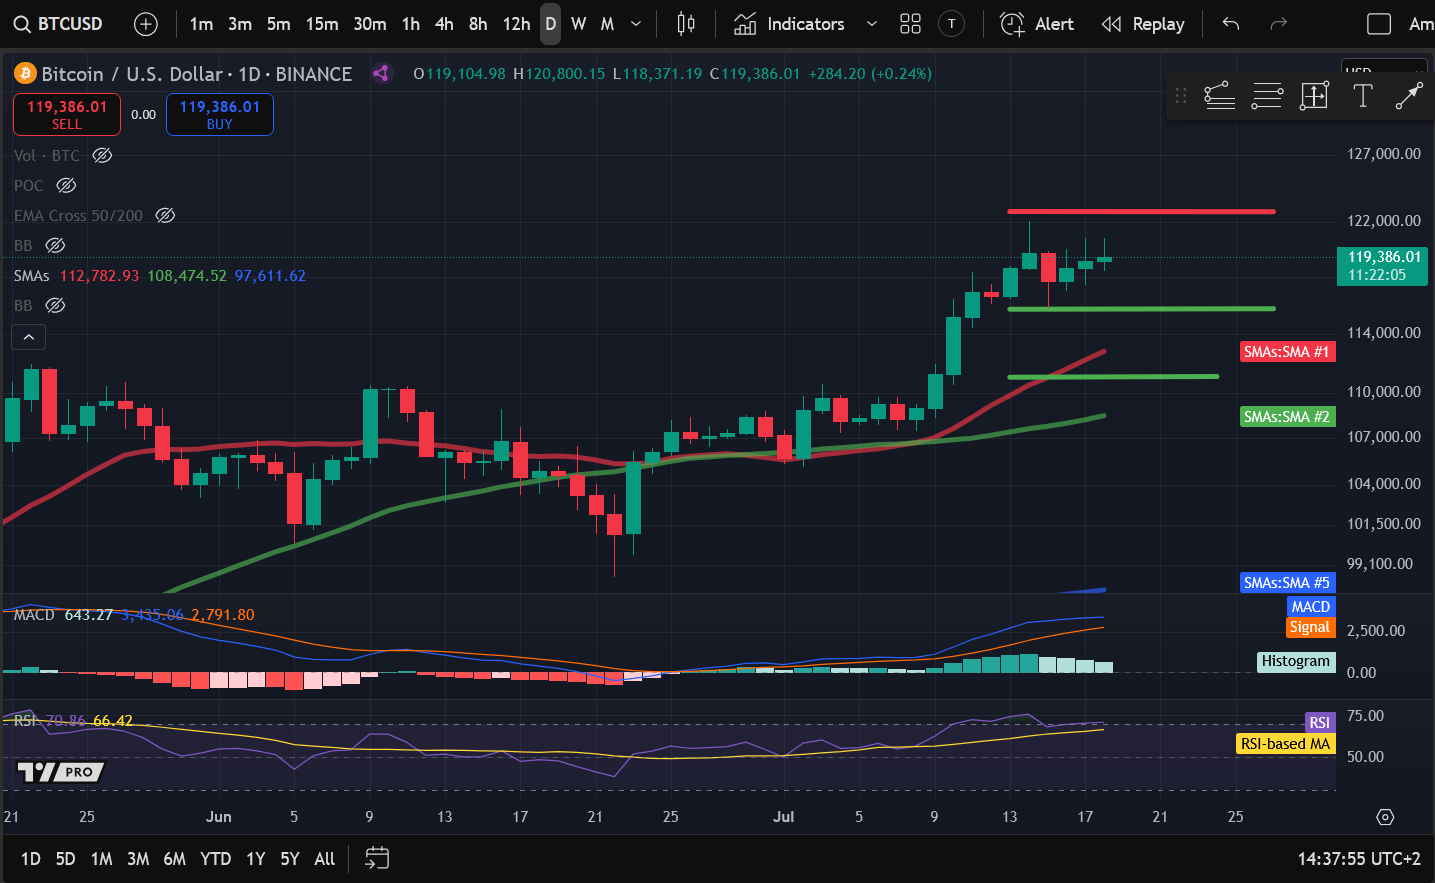Open the candlestick chart type selector
This screenshot has width=1435, height=883.
(x=686, y=24)
